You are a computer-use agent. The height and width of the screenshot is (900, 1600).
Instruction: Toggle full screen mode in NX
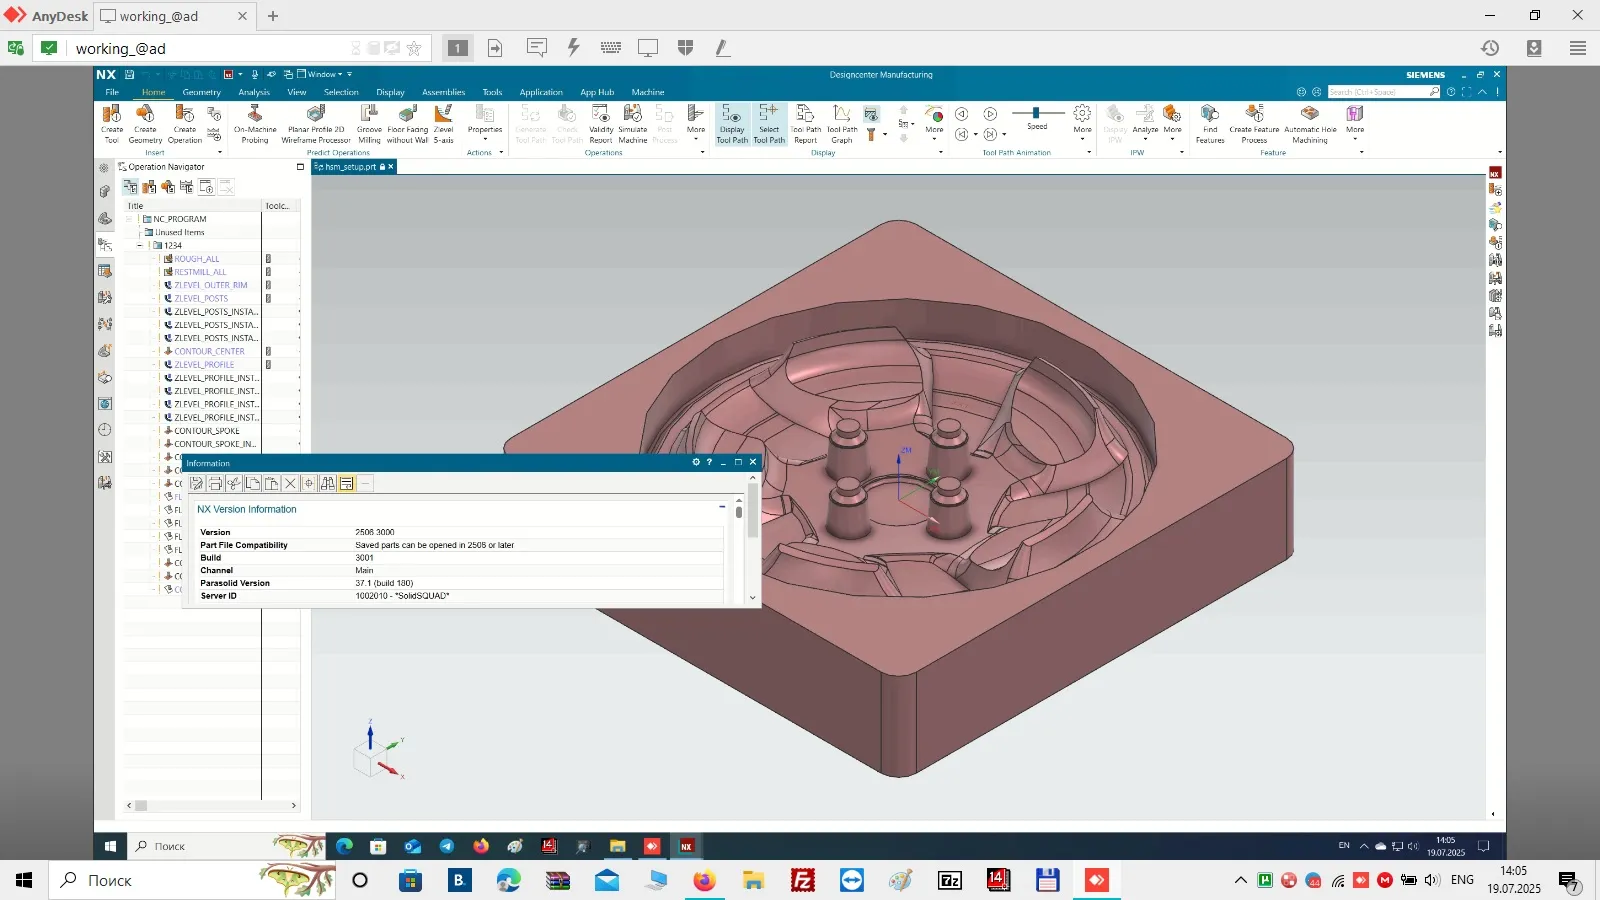[1467, 91]
